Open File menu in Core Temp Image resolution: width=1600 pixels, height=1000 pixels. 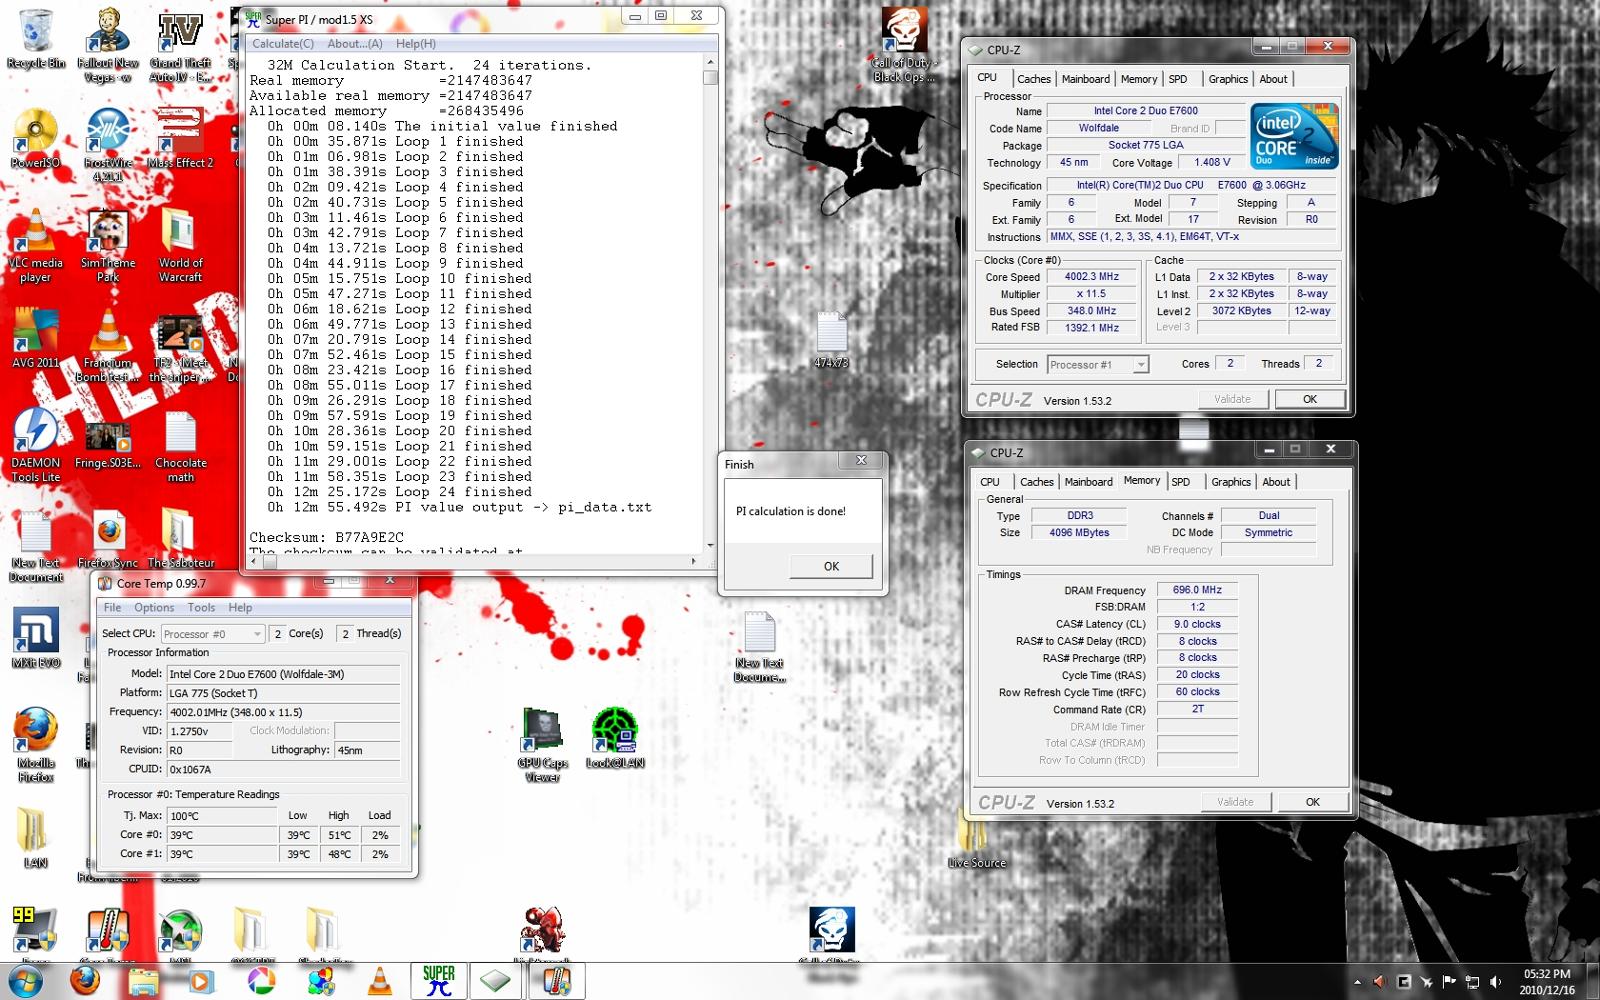tap(113, 608)
